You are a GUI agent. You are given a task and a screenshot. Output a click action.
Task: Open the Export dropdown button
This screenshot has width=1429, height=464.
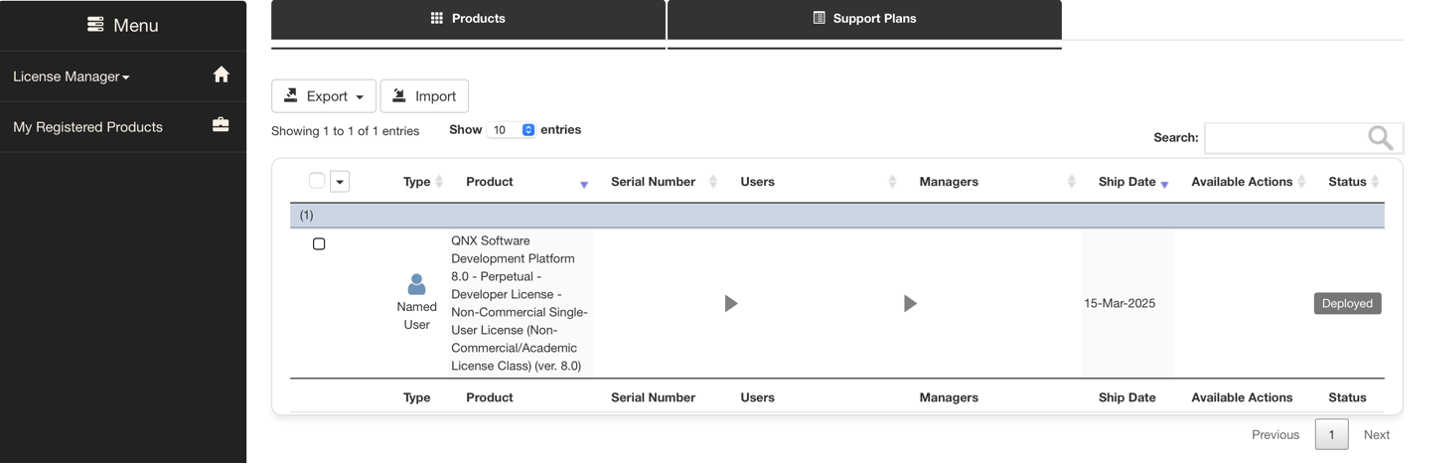(324, 96)
